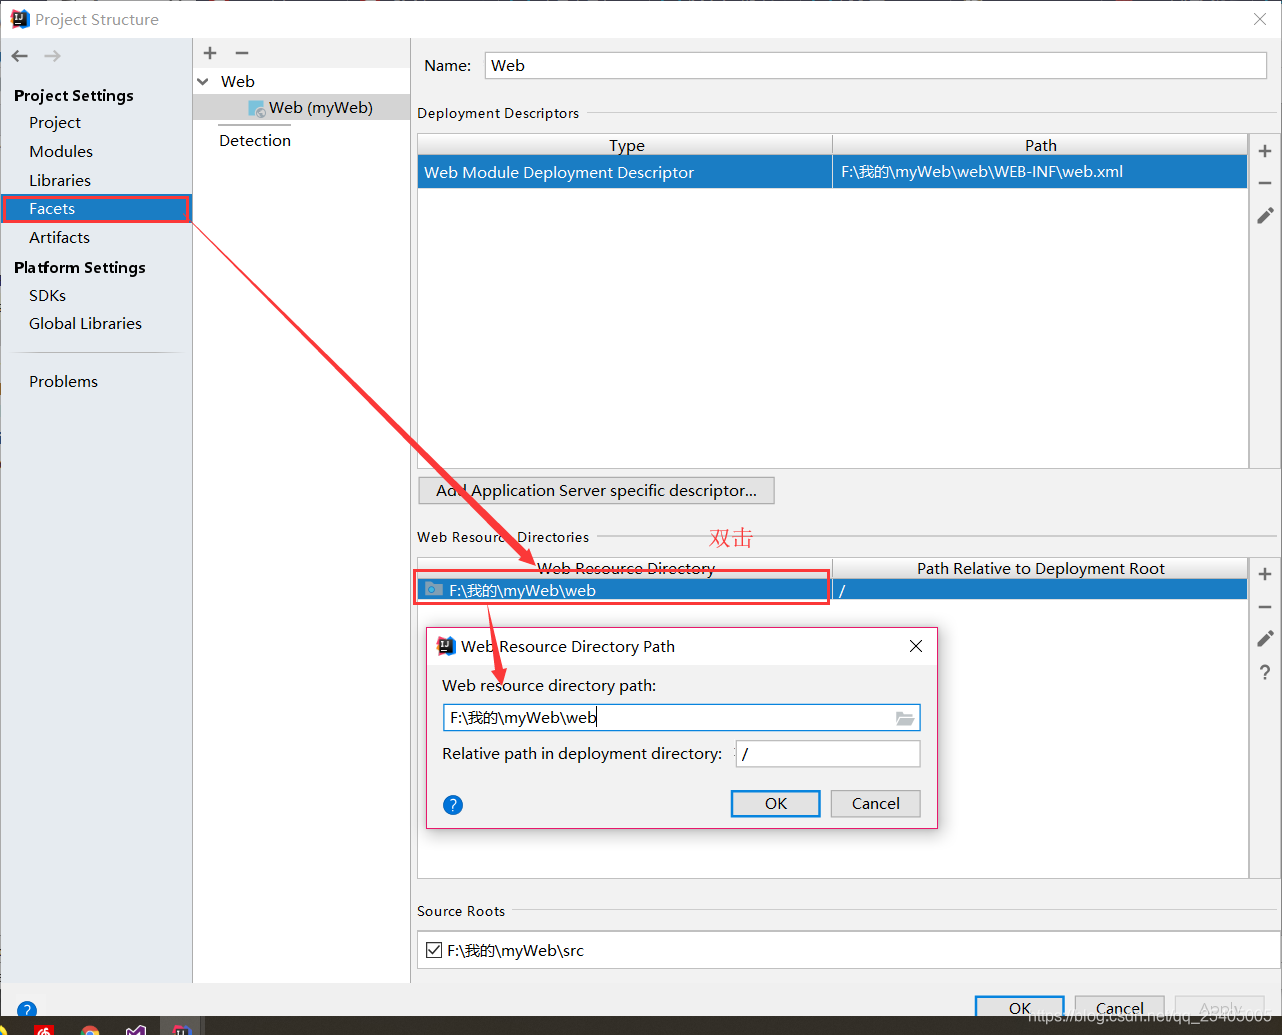The width and height of the screenshot is (1282, 1035).
Task: Browse for folder in Web resource directory path field
Action: coord(905,718)
